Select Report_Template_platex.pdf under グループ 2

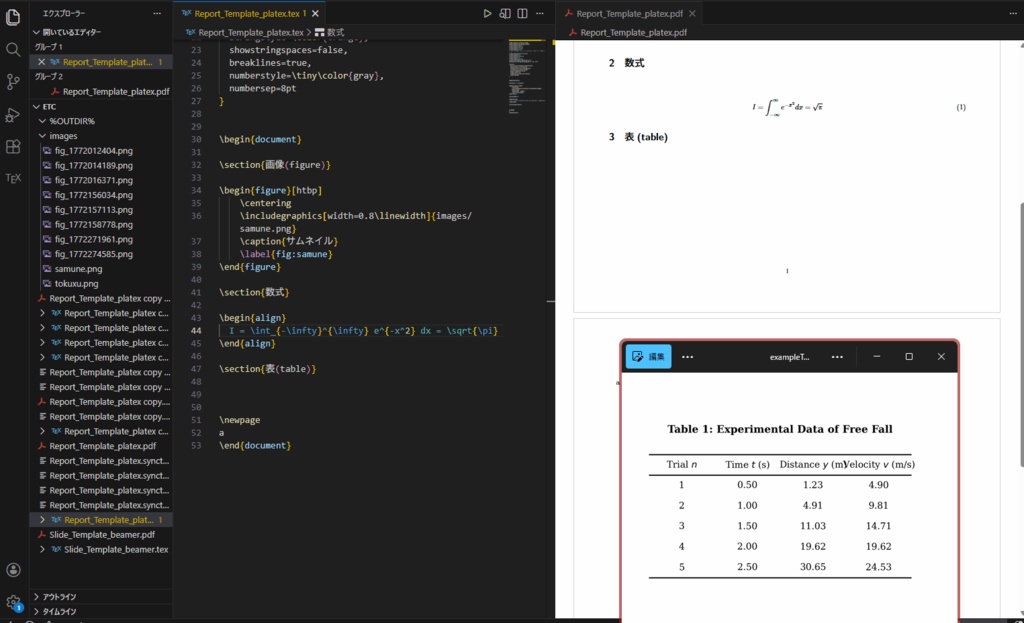pos(116,91)
